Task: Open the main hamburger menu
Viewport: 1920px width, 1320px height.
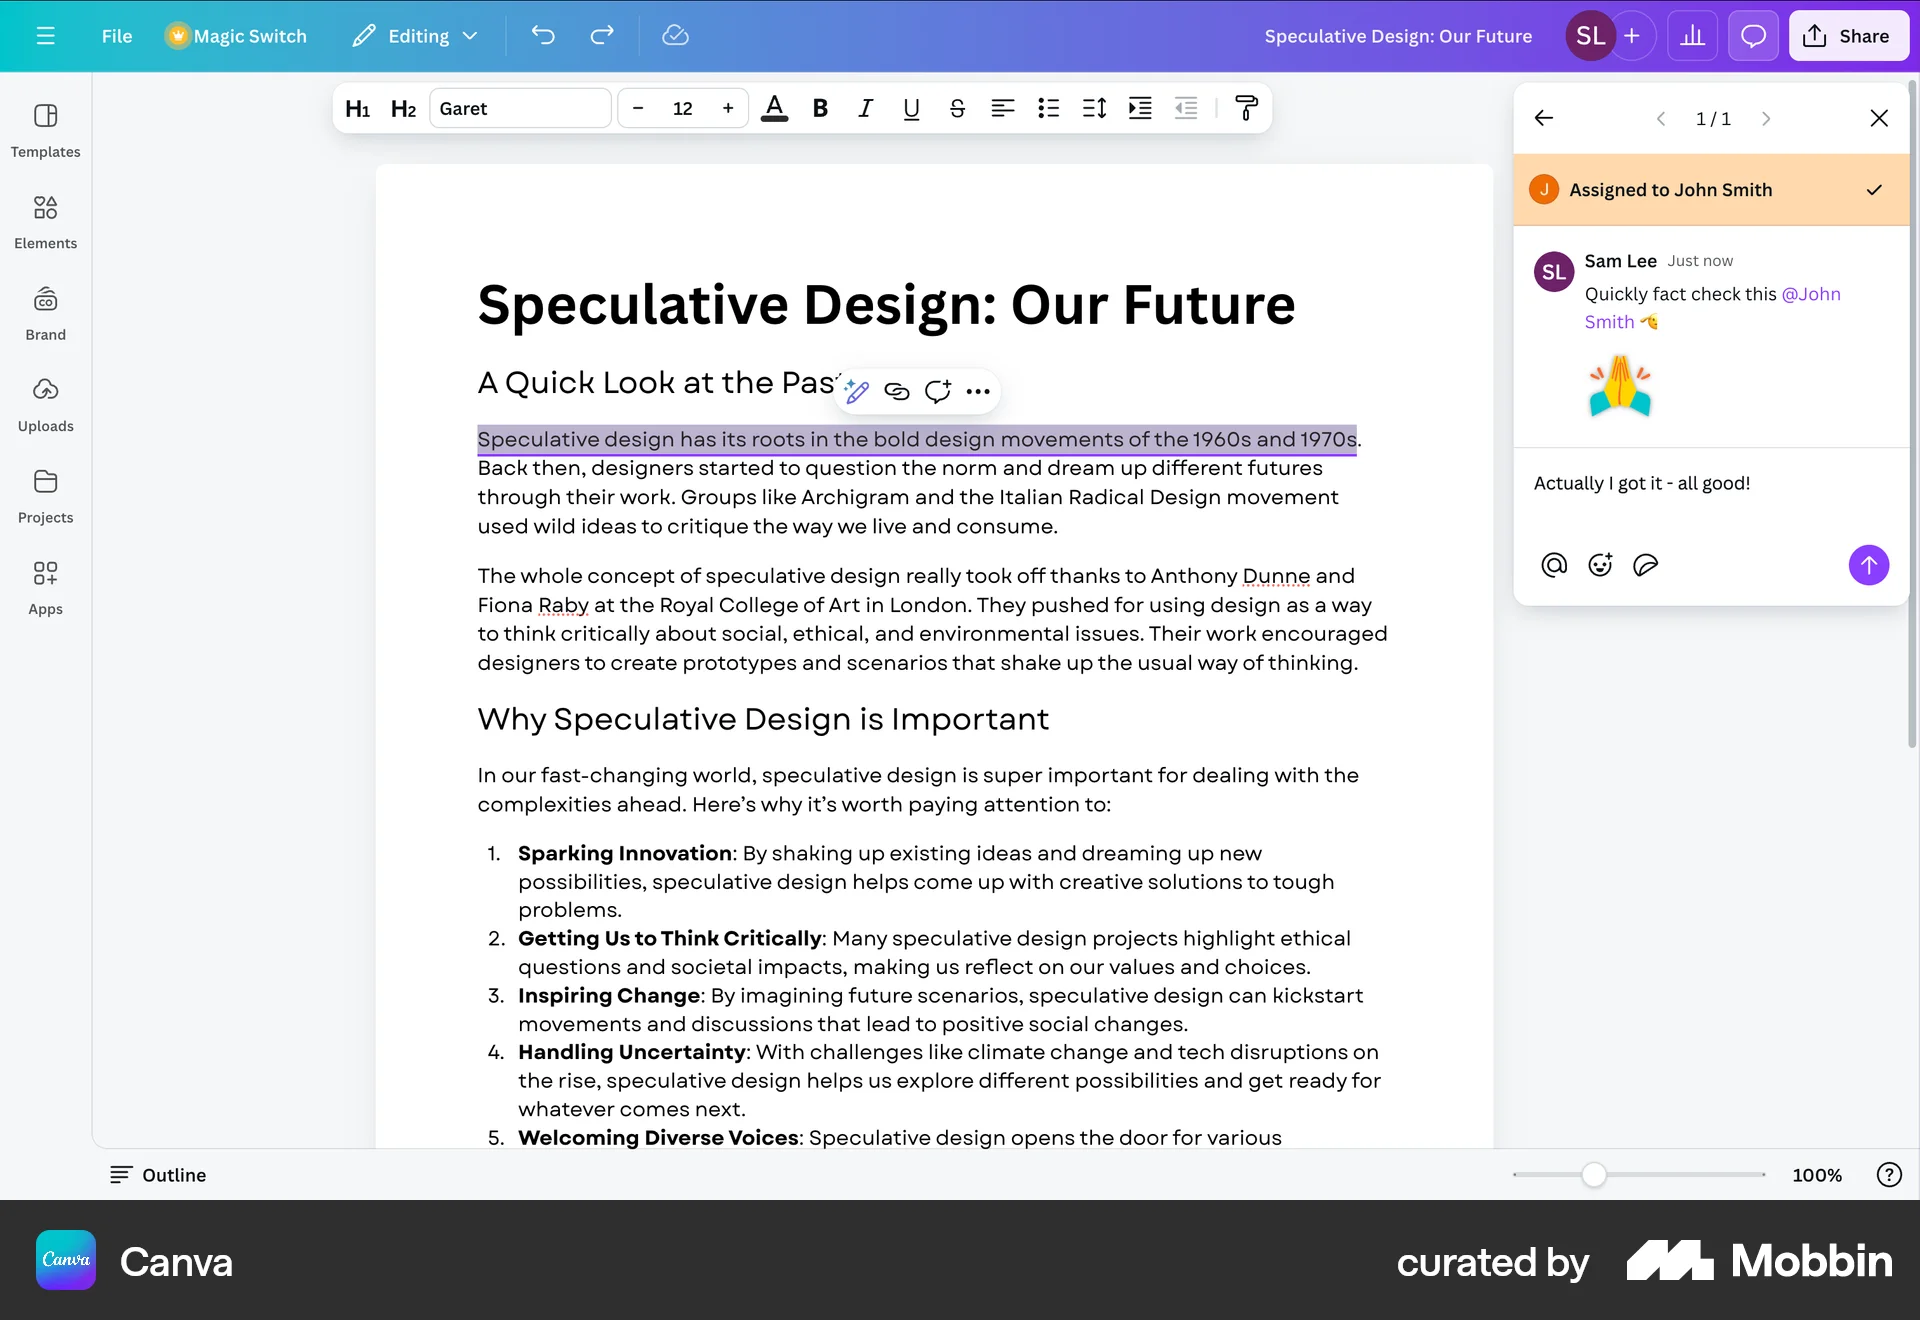Action: click(x=46, y=35)
